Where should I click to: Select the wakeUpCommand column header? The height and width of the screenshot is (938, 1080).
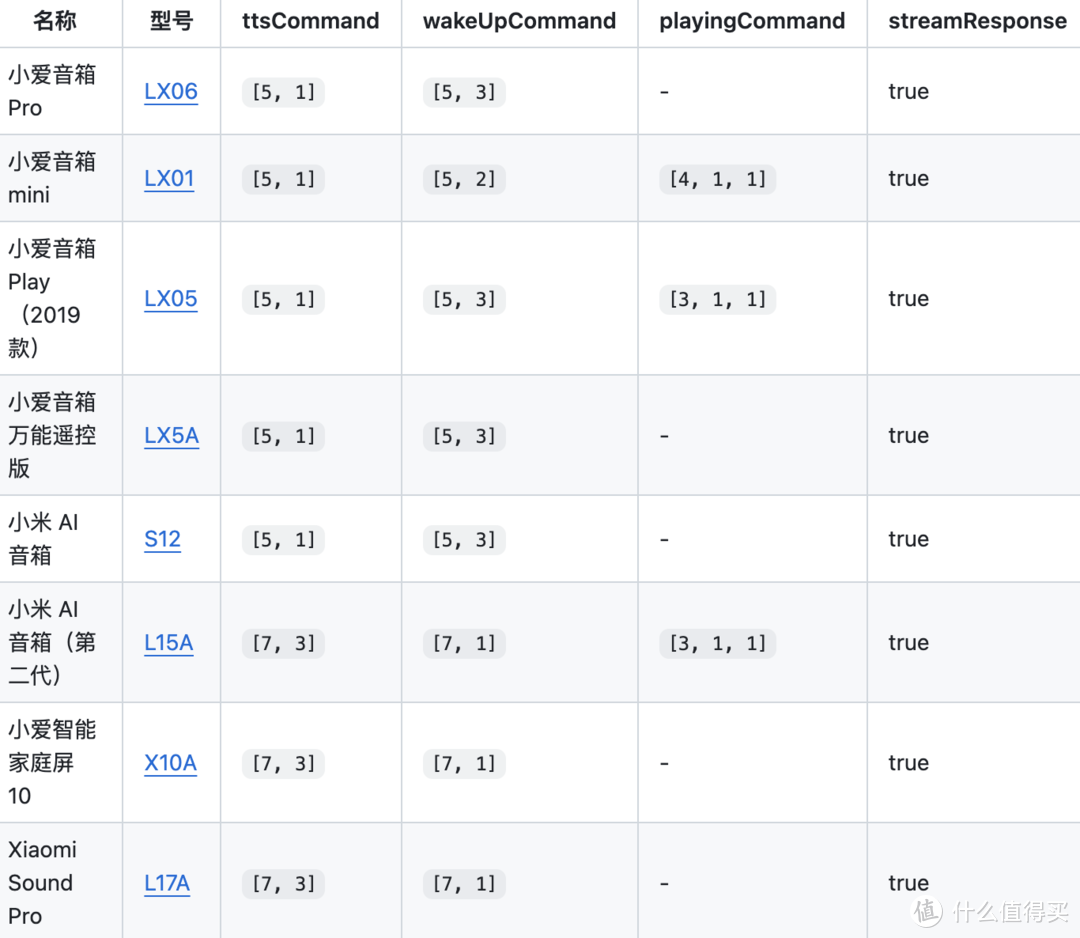pyautogui.click(x=519, y=22)
